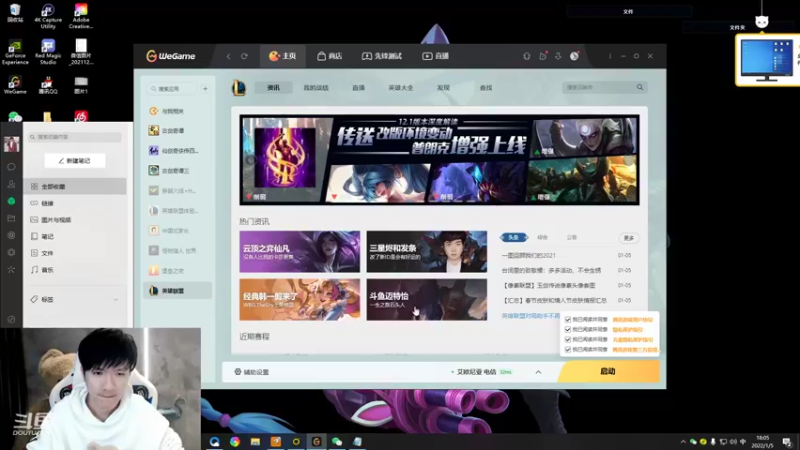Viewport: 800px width, 450px height.
Task: Click the shield icon in WeGame top bar
Action: pyautogui.click(x=527, y=56)
